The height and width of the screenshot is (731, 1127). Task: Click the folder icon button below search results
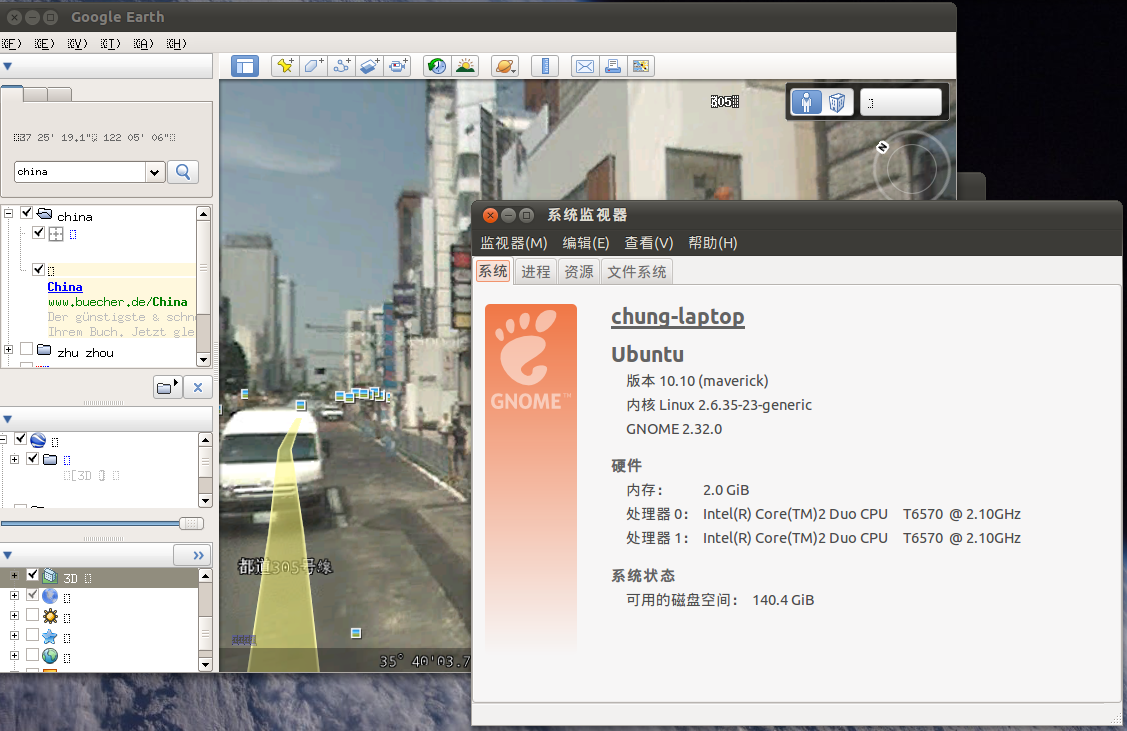167,387
